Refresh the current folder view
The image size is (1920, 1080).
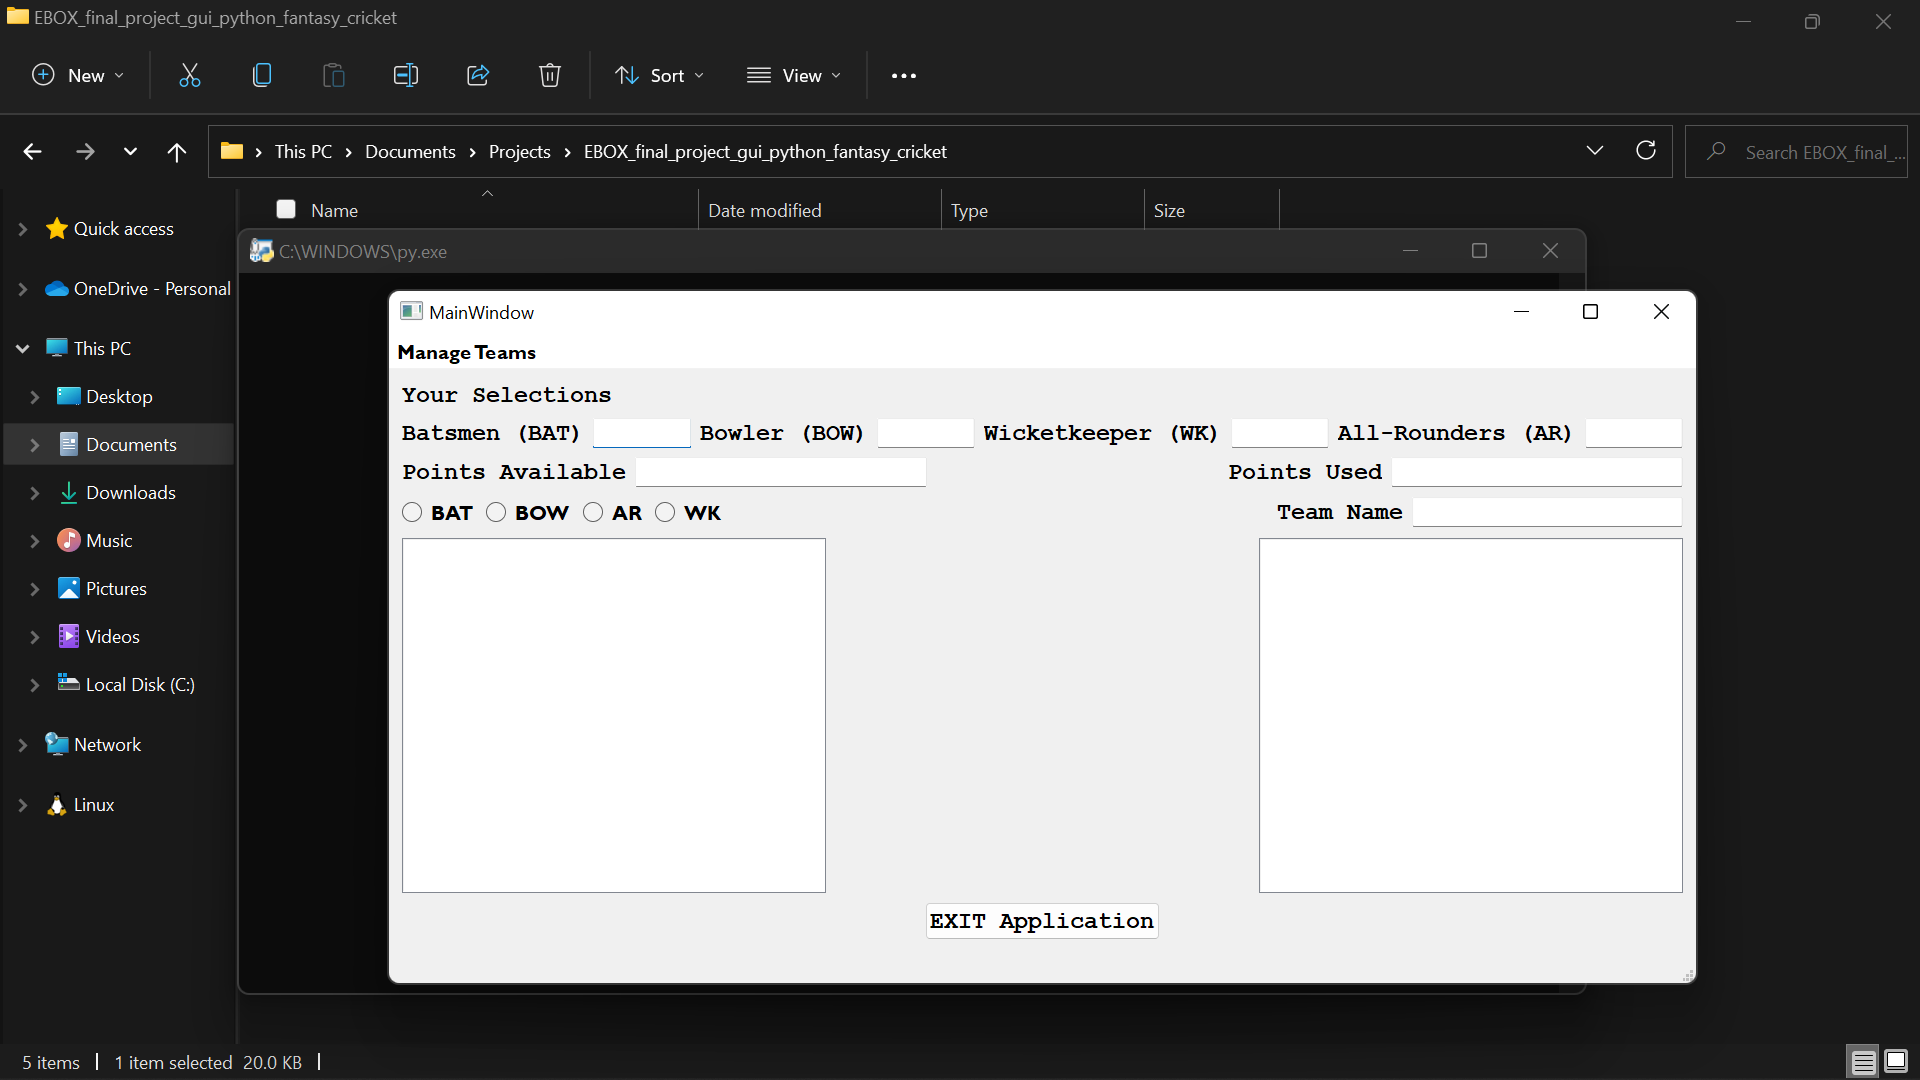click(1646, 151)
